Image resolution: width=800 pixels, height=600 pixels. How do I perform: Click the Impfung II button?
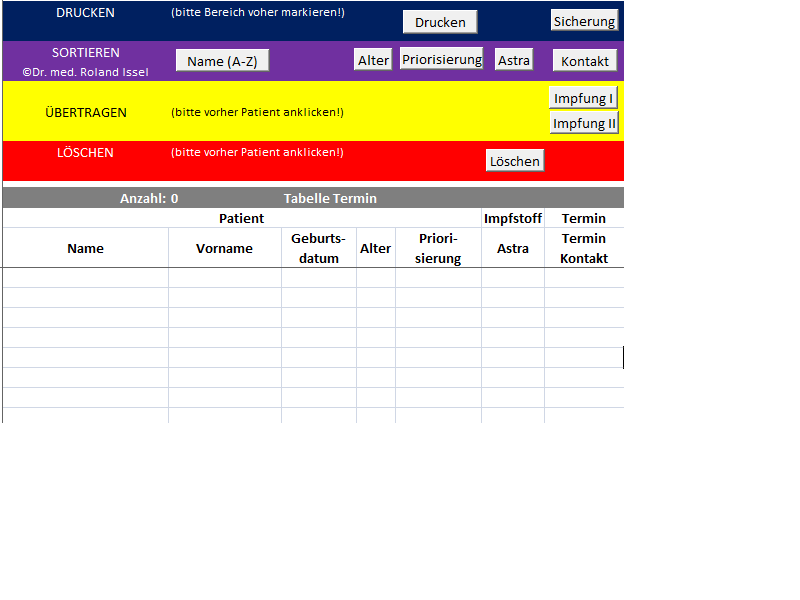point(584,123)
